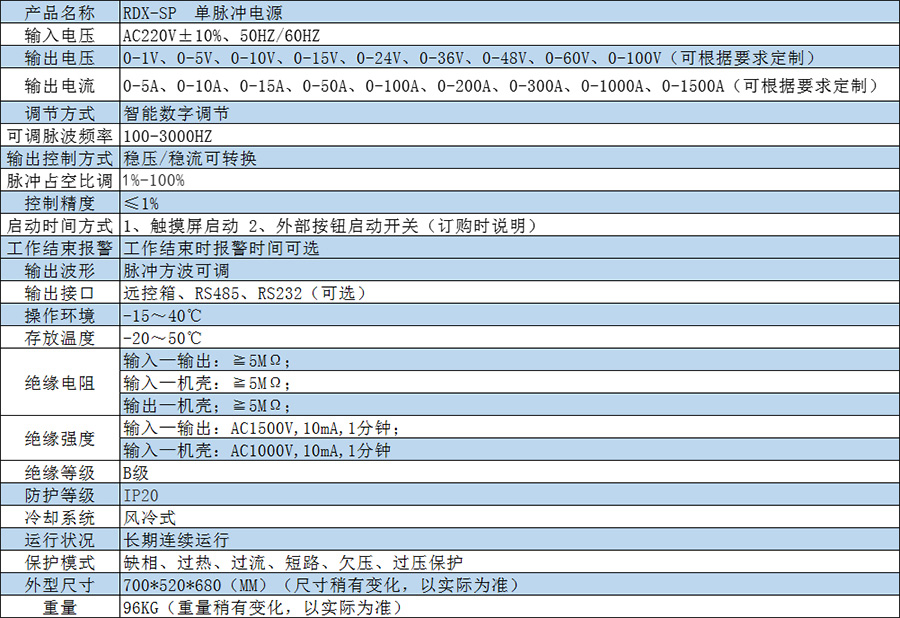Image resolution: width=900 pixels, height=618 pixels.
Task: Click the '脉冲占空比调' label
Action: (x=60, y=181)
